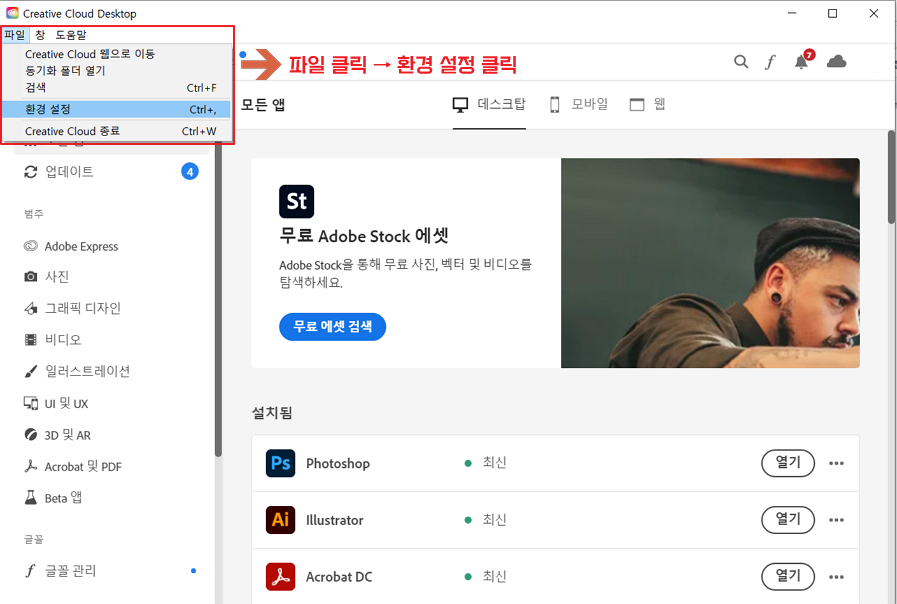The width and height of the screenshot is (897, 604).
Task: Click the Acrobat DC app icon
Action: tap(280, 577)
